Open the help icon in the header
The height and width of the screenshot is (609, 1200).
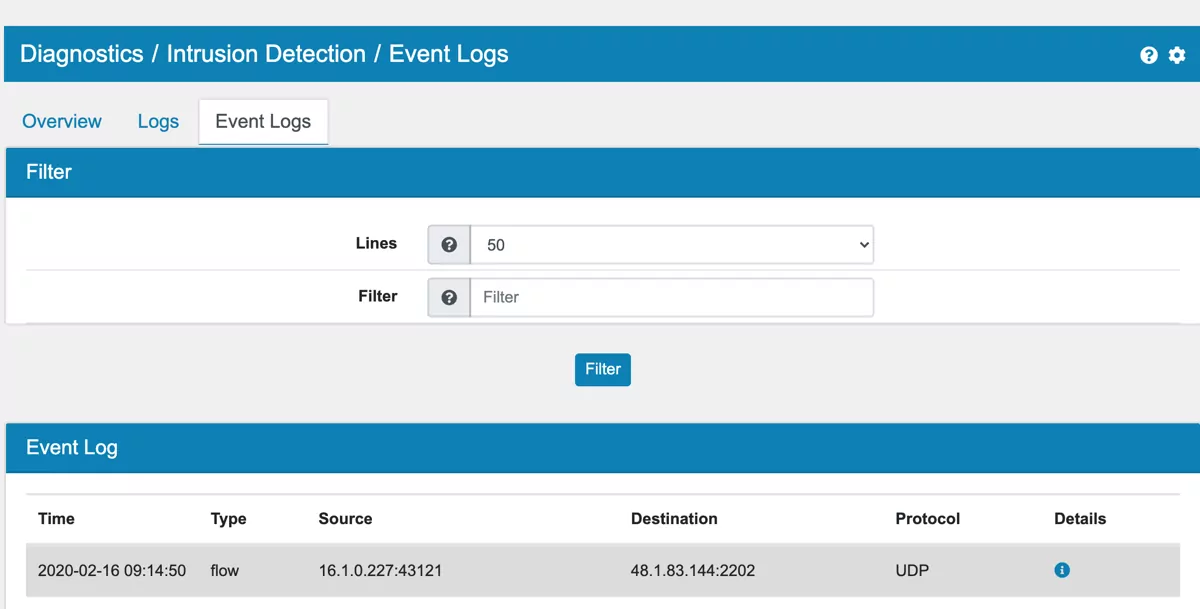point(1148,55)
